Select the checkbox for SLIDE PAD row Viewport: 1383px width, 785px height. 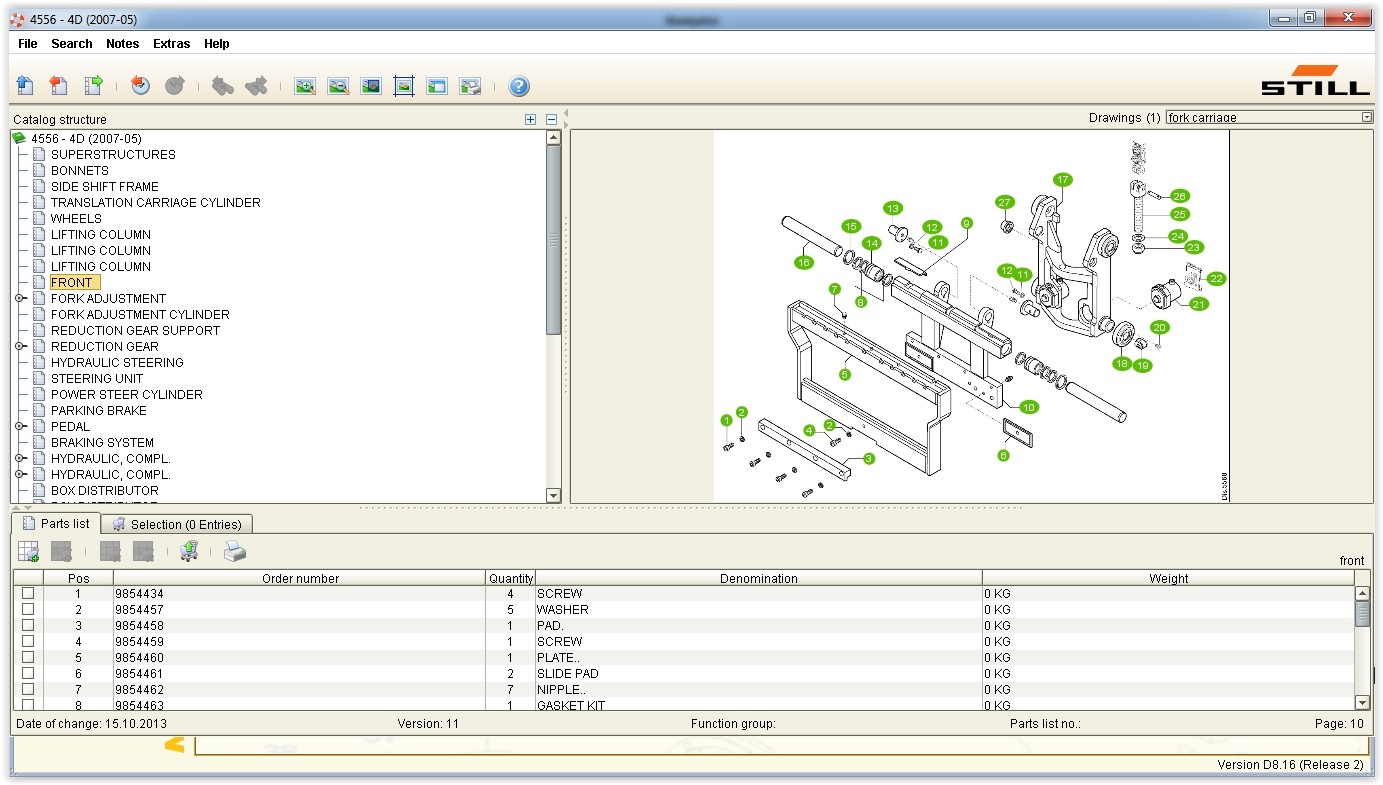pyautogui.click(x=28, y=674)
